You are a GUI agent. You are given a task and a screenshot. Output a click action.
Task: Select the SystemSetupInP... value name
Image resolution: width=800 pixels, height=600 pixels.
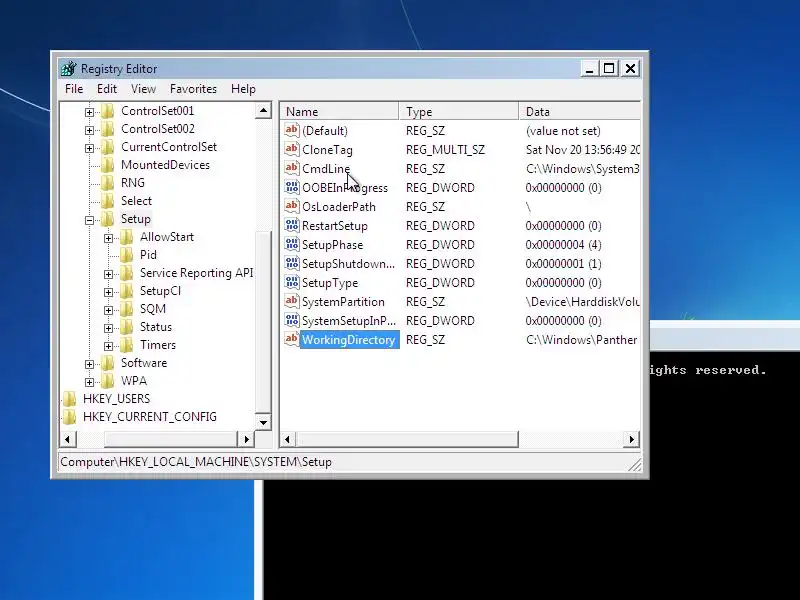click(x=349, y=321)
